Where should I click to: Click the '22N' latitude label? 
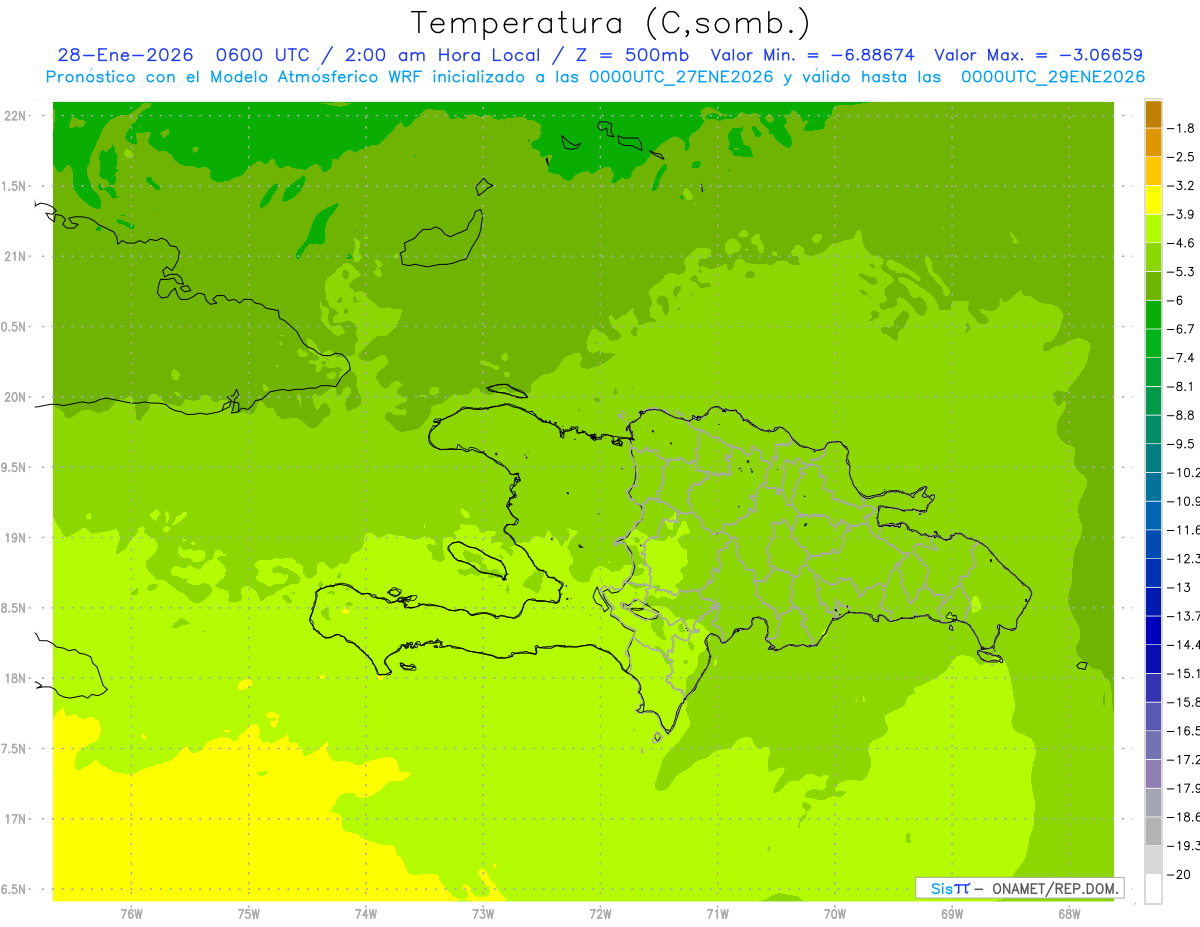point(15,116)
